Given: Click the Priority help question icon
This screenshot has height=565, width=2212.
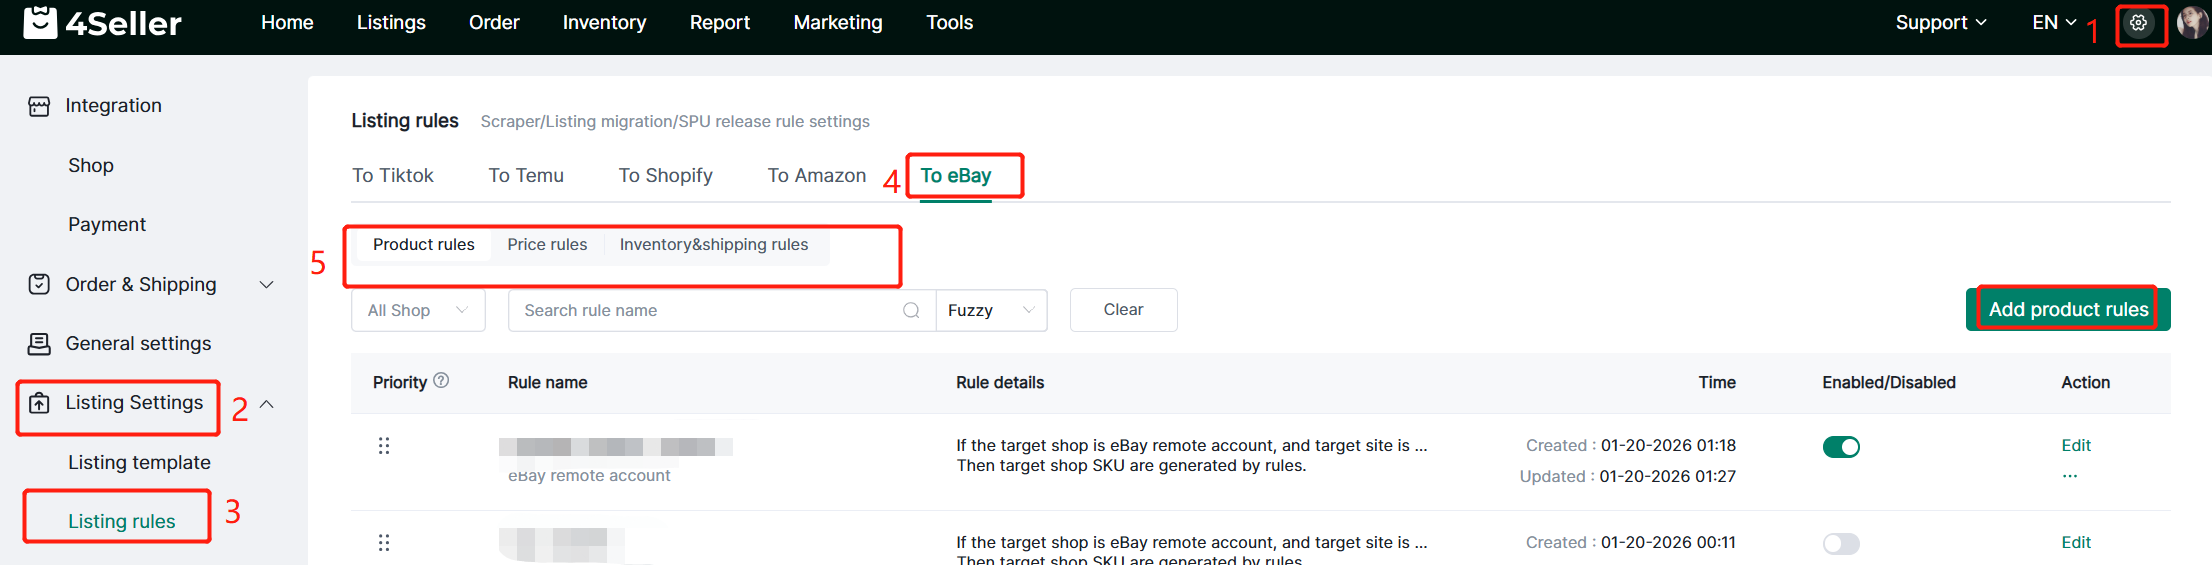Looking at the screenshot, I should [441, 381].
